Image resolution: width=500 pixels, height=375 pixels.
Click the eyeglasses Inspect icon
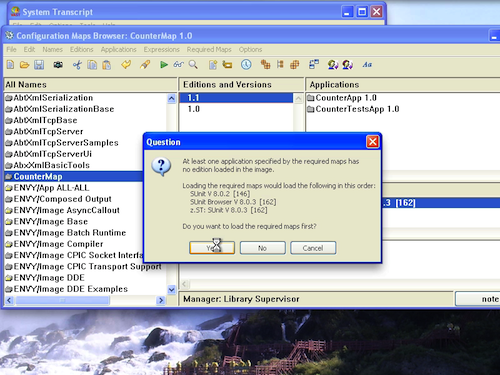178,64
